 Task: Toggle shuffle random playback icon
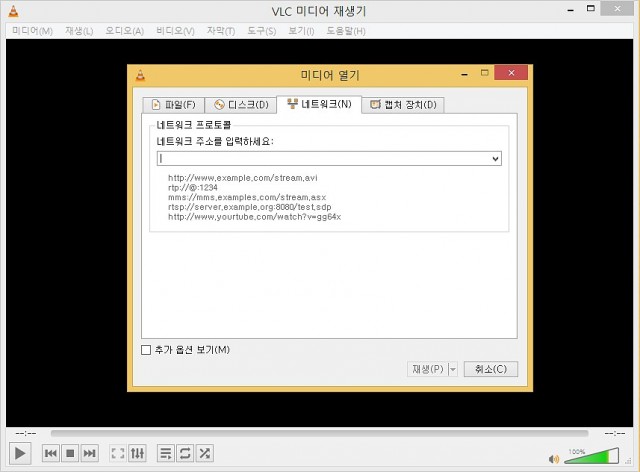(x=204, y=453)
